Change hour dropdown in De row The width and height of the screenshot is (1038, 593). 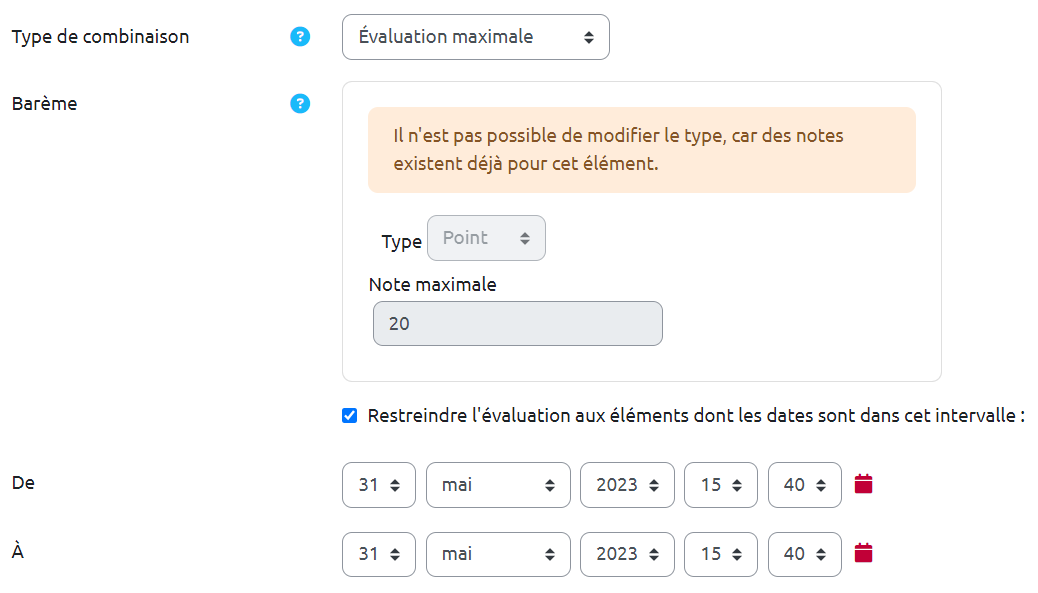point(721,485)
